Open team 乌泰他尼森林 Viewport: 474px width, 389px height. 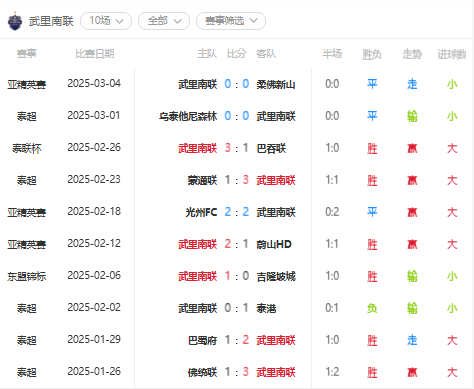pos(188,116)
